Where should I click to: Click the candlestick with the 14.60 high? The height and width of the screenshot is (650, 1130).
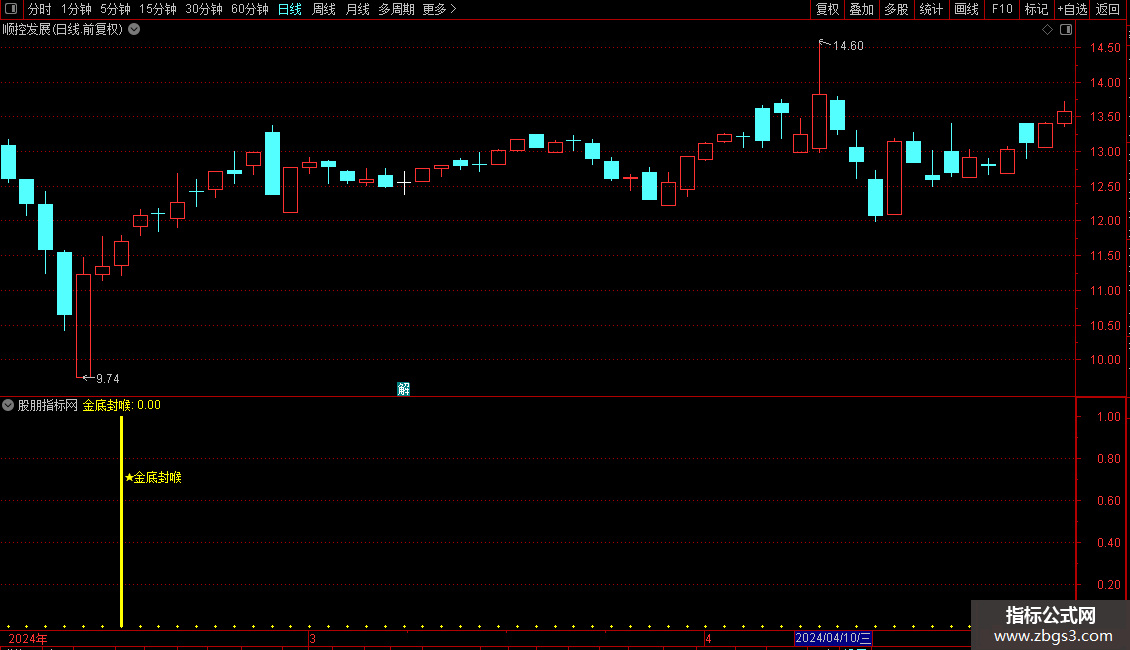(x=819, y=96)
